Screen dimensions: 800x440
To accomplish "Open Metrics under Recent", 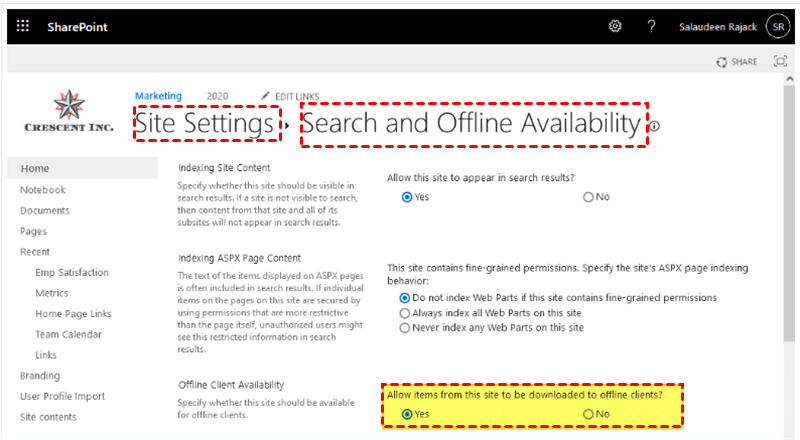I will (x=52, y=293).
